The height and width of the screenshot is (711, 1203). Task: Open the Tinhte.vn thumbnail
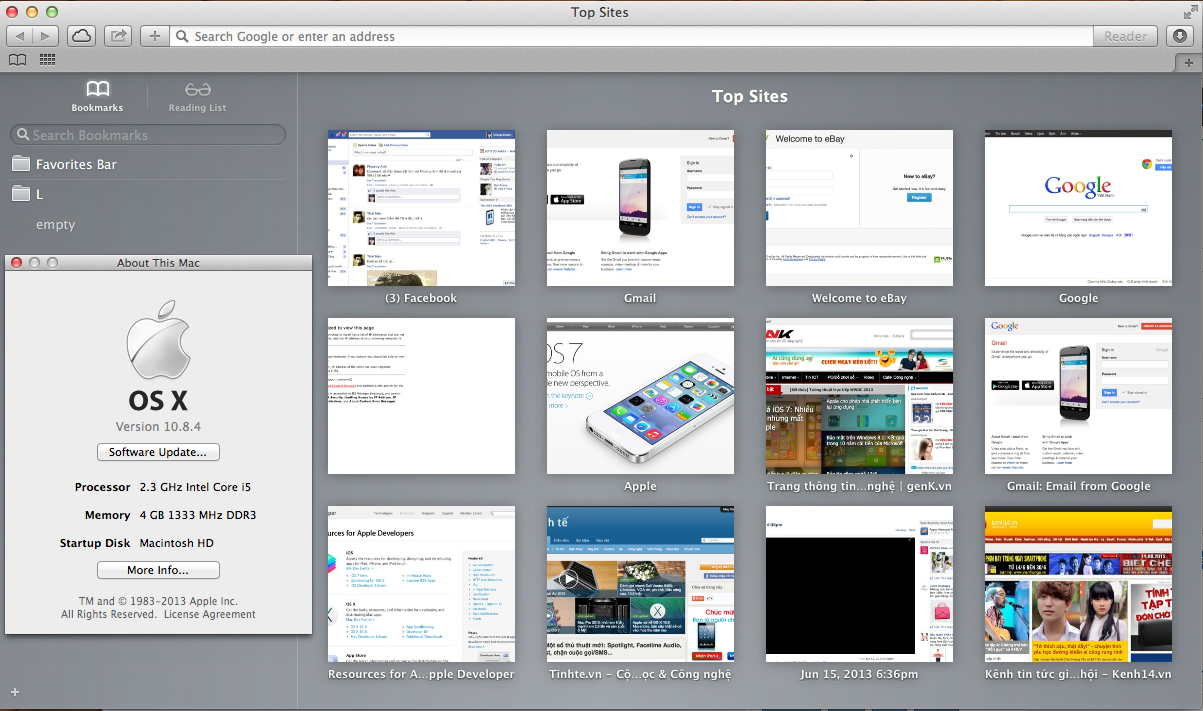point(640,584)
